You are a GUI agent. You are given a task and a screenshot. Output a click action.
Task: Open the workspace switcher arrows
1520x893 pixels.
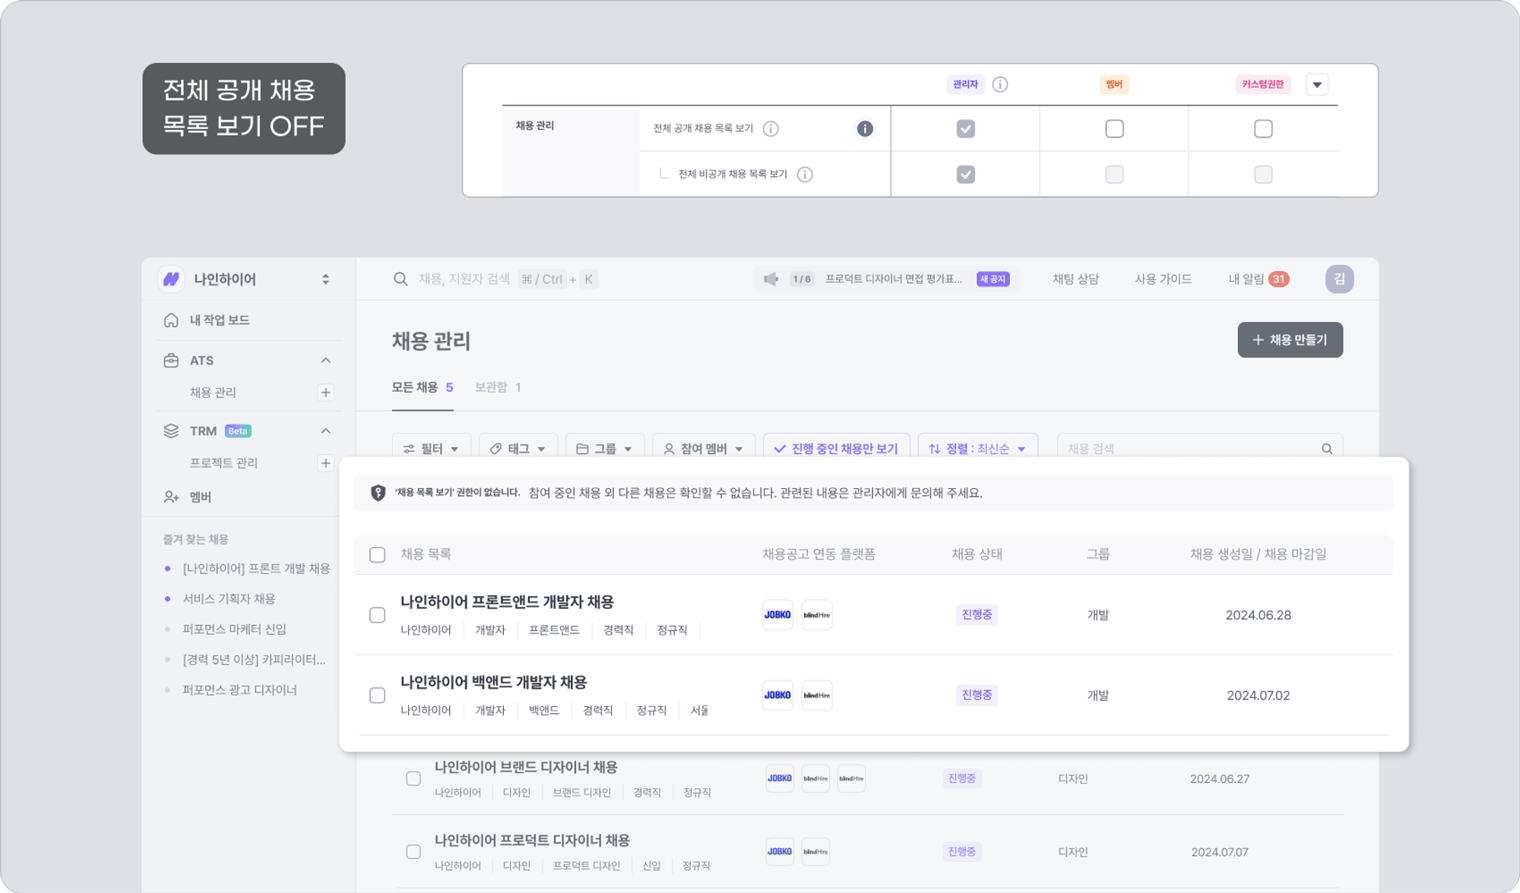[326, 279]
